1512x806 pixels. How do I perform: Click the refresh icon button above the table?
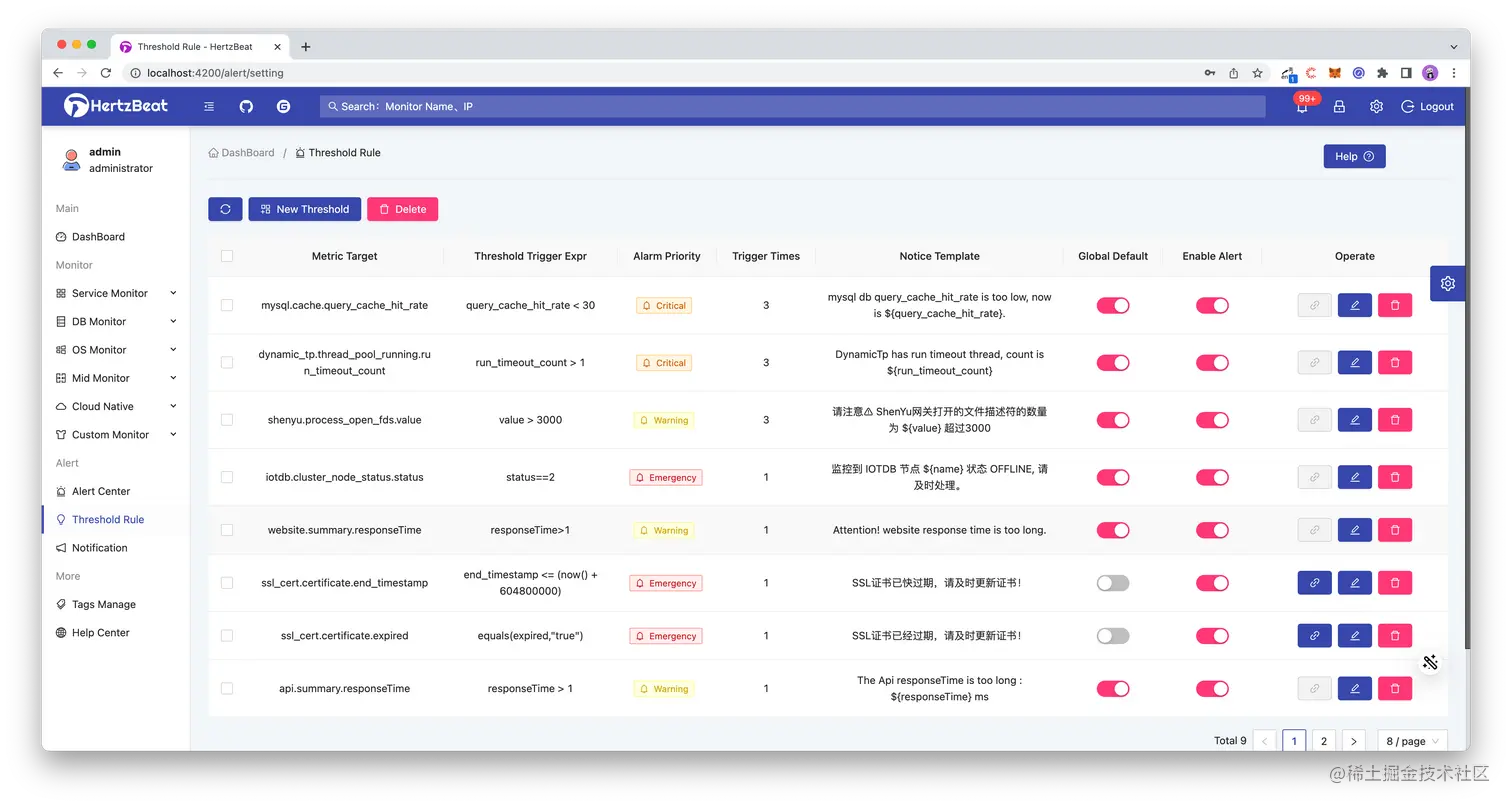pyautogui.click(x=225, y=209)
